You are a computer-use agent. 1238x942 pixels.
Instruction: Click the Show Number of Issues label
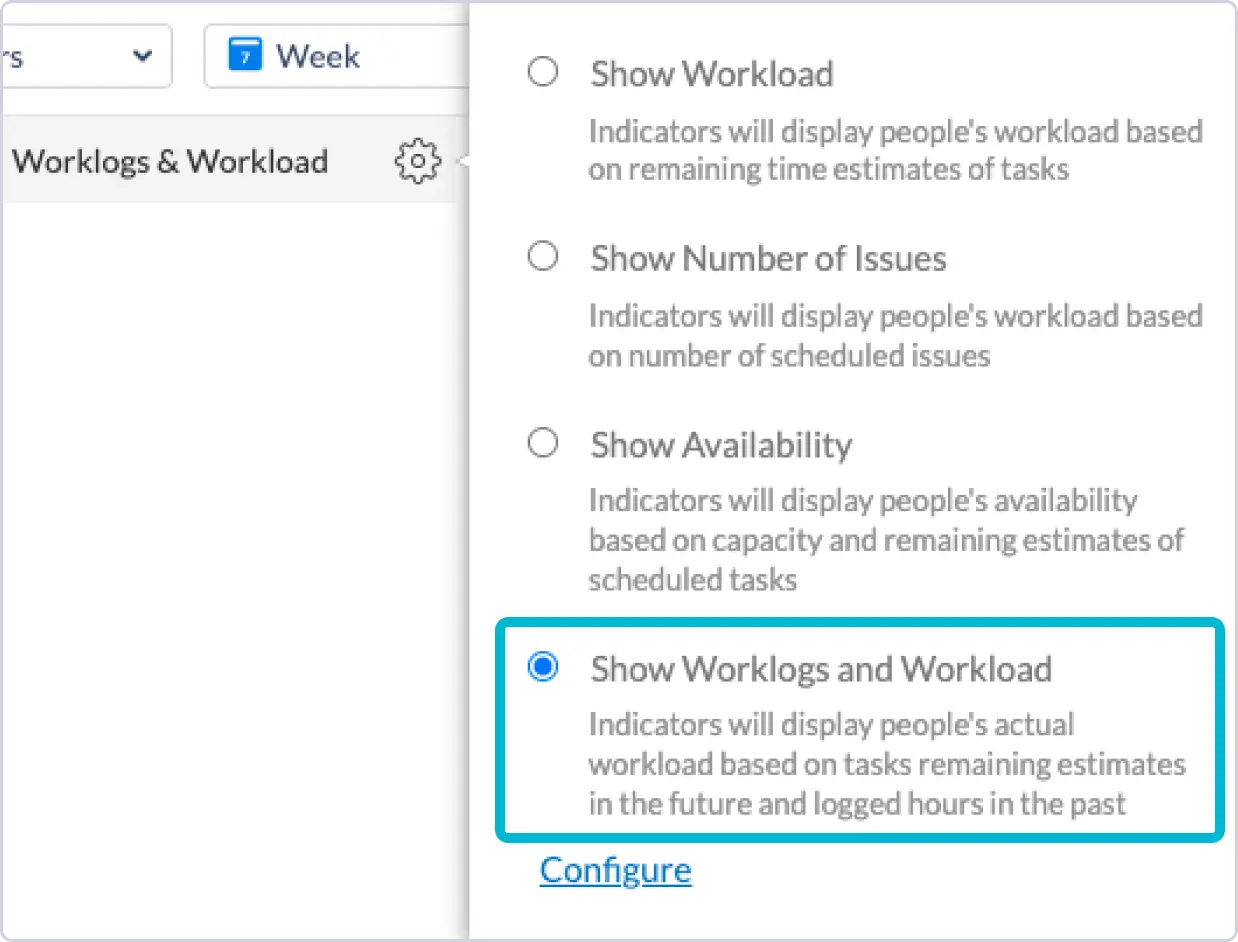(768, 259)
